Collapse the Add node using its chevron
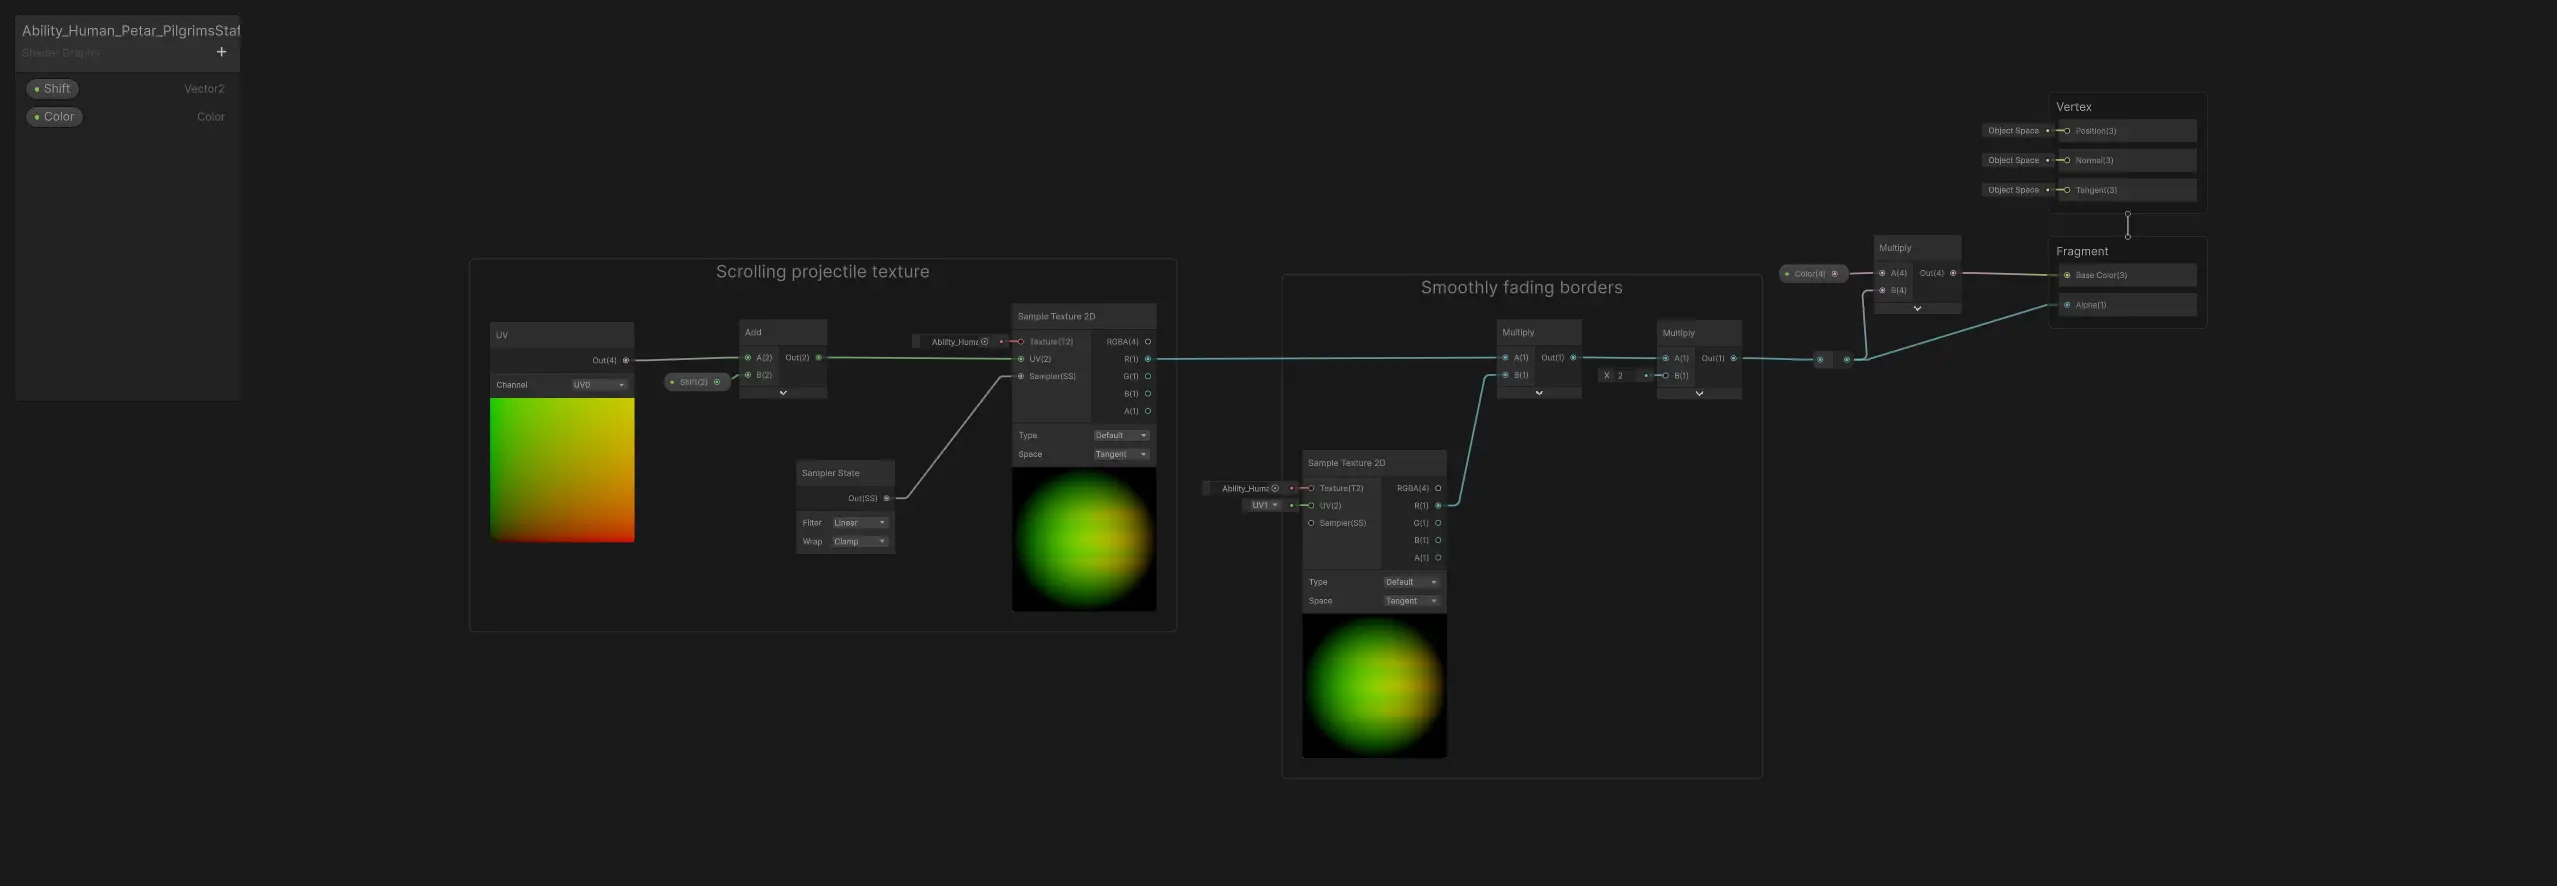The image size is (2557, 886). coord(783,393)
